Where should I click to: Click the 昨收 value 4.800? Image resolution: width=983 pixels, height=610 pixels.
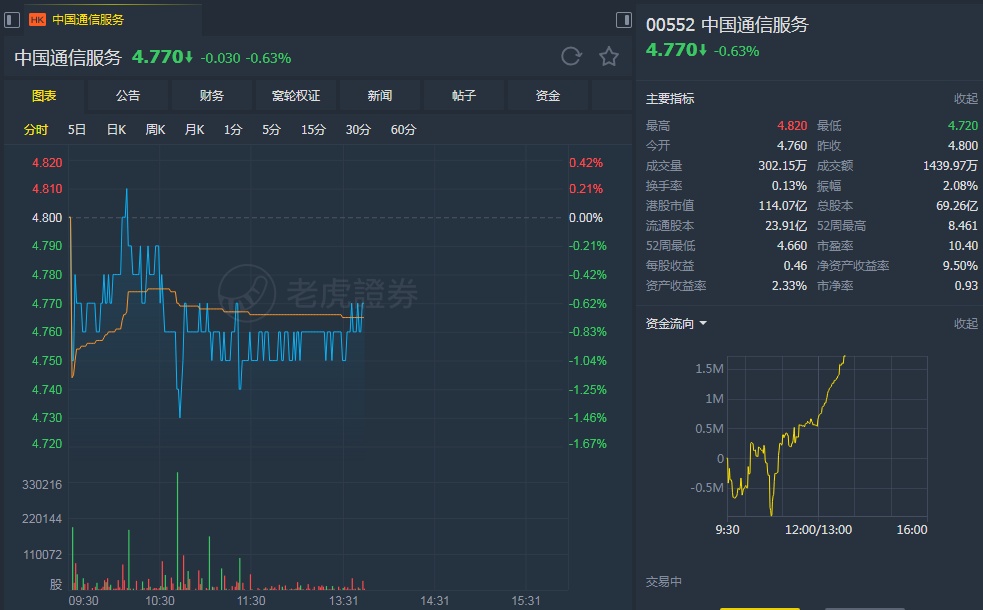pyautogui.click(x=962, y=145)
